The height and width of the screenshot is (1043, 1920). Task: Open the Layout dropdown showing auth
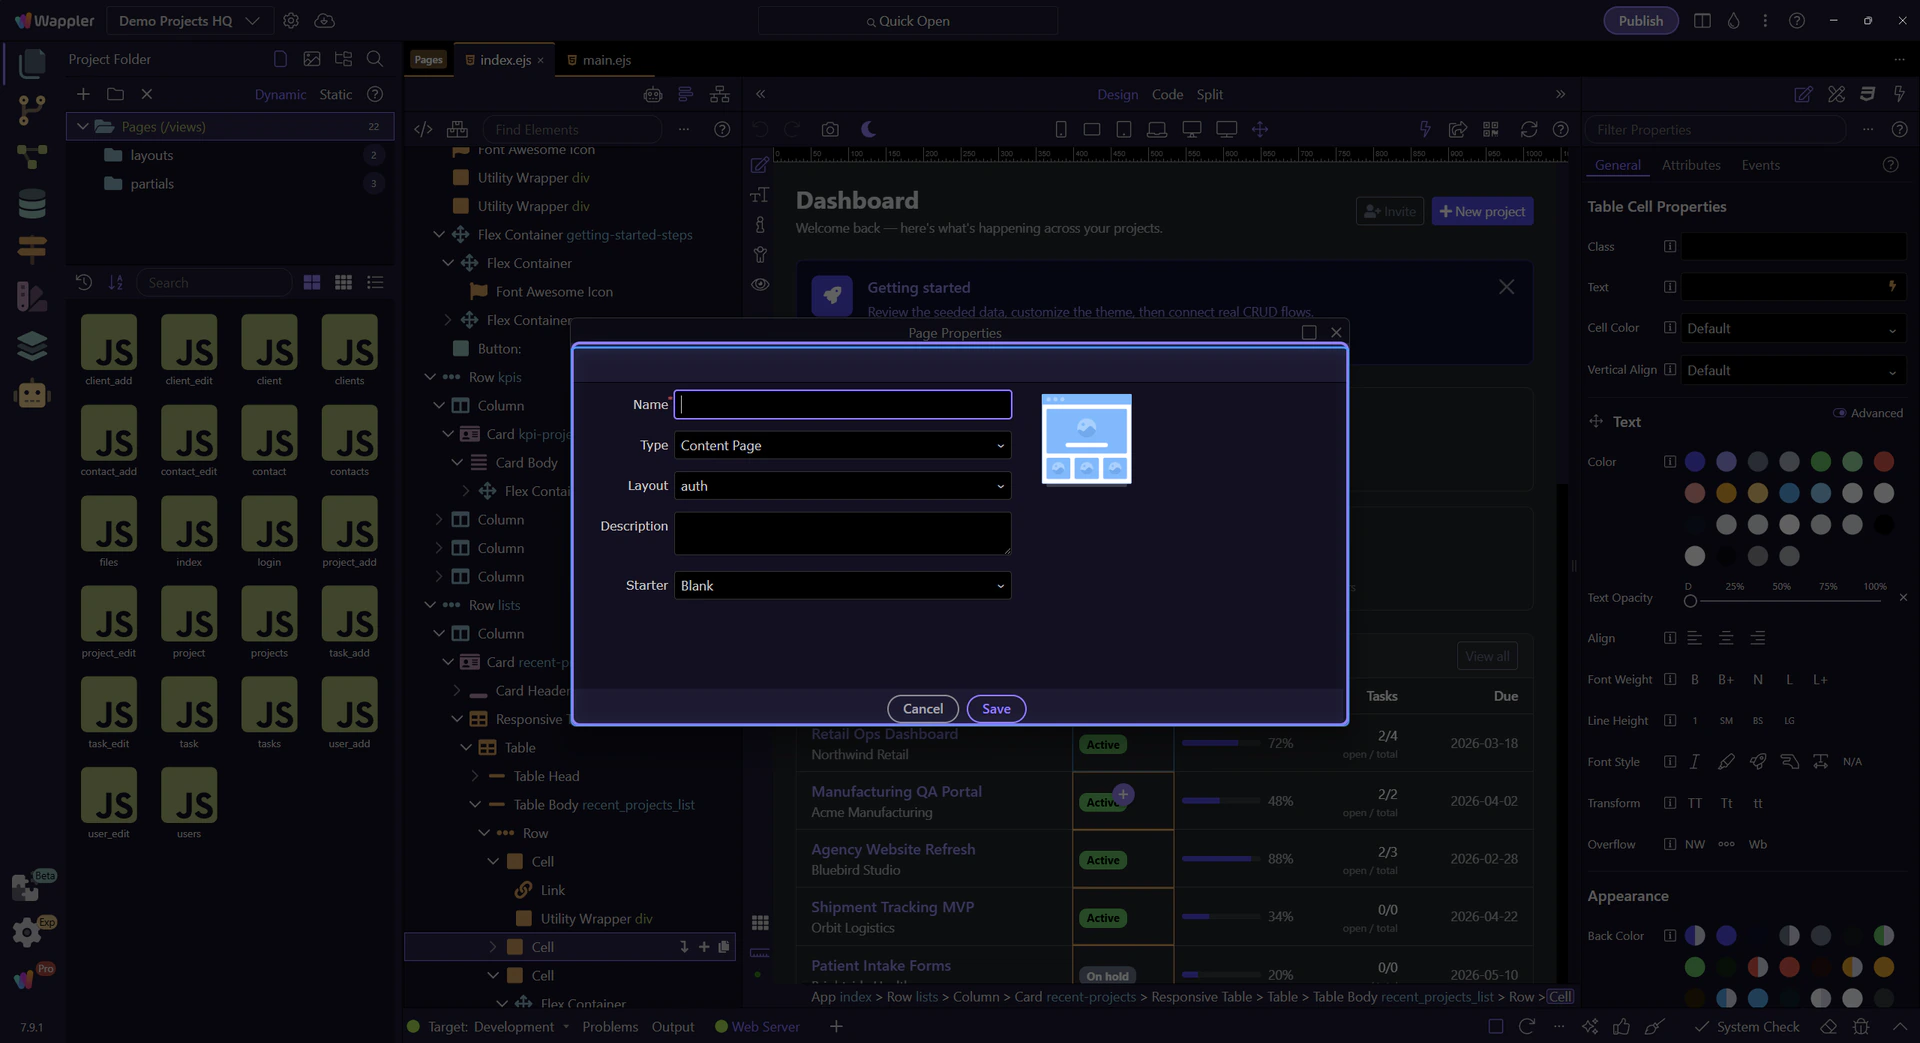pos(842,486)
